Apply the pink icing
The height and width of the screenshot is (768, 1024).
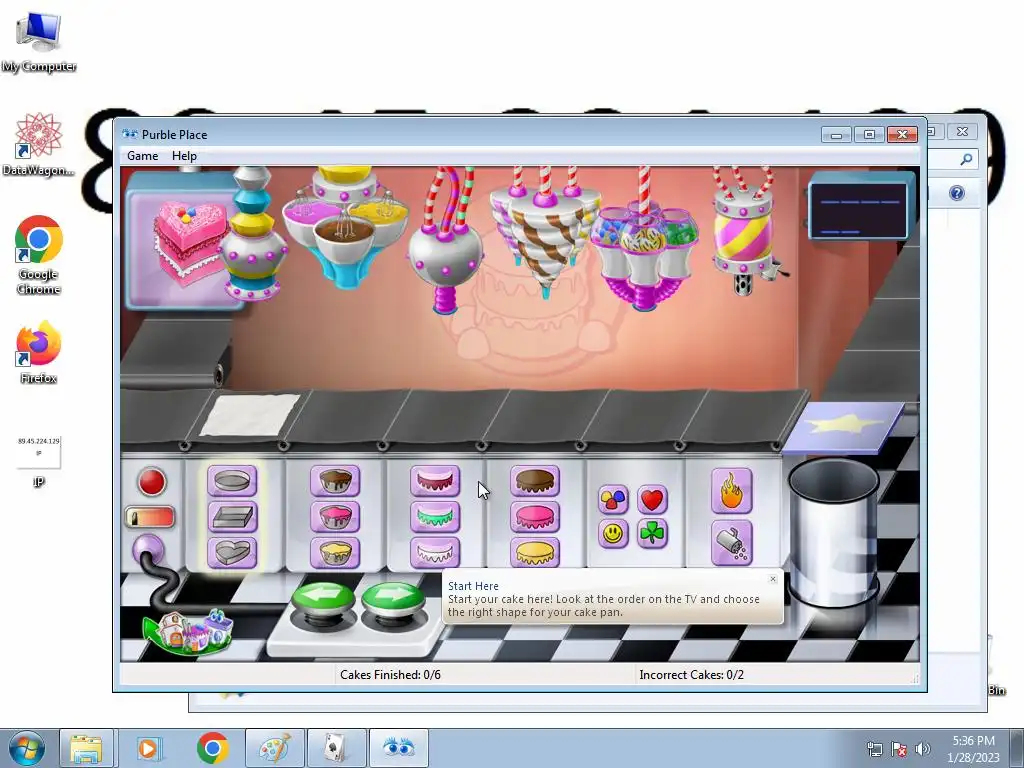(x=535, y=517)
